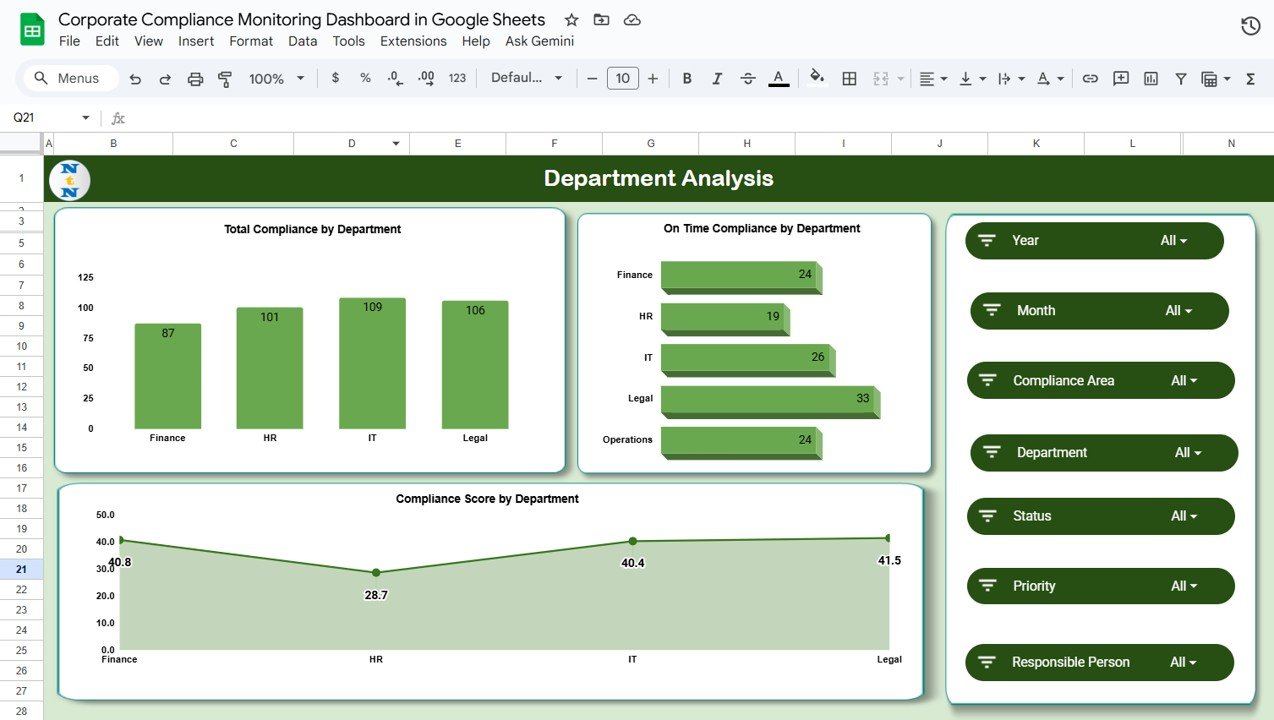Open the borders tool
This screenshot has height=720, width=1274.
849,78
